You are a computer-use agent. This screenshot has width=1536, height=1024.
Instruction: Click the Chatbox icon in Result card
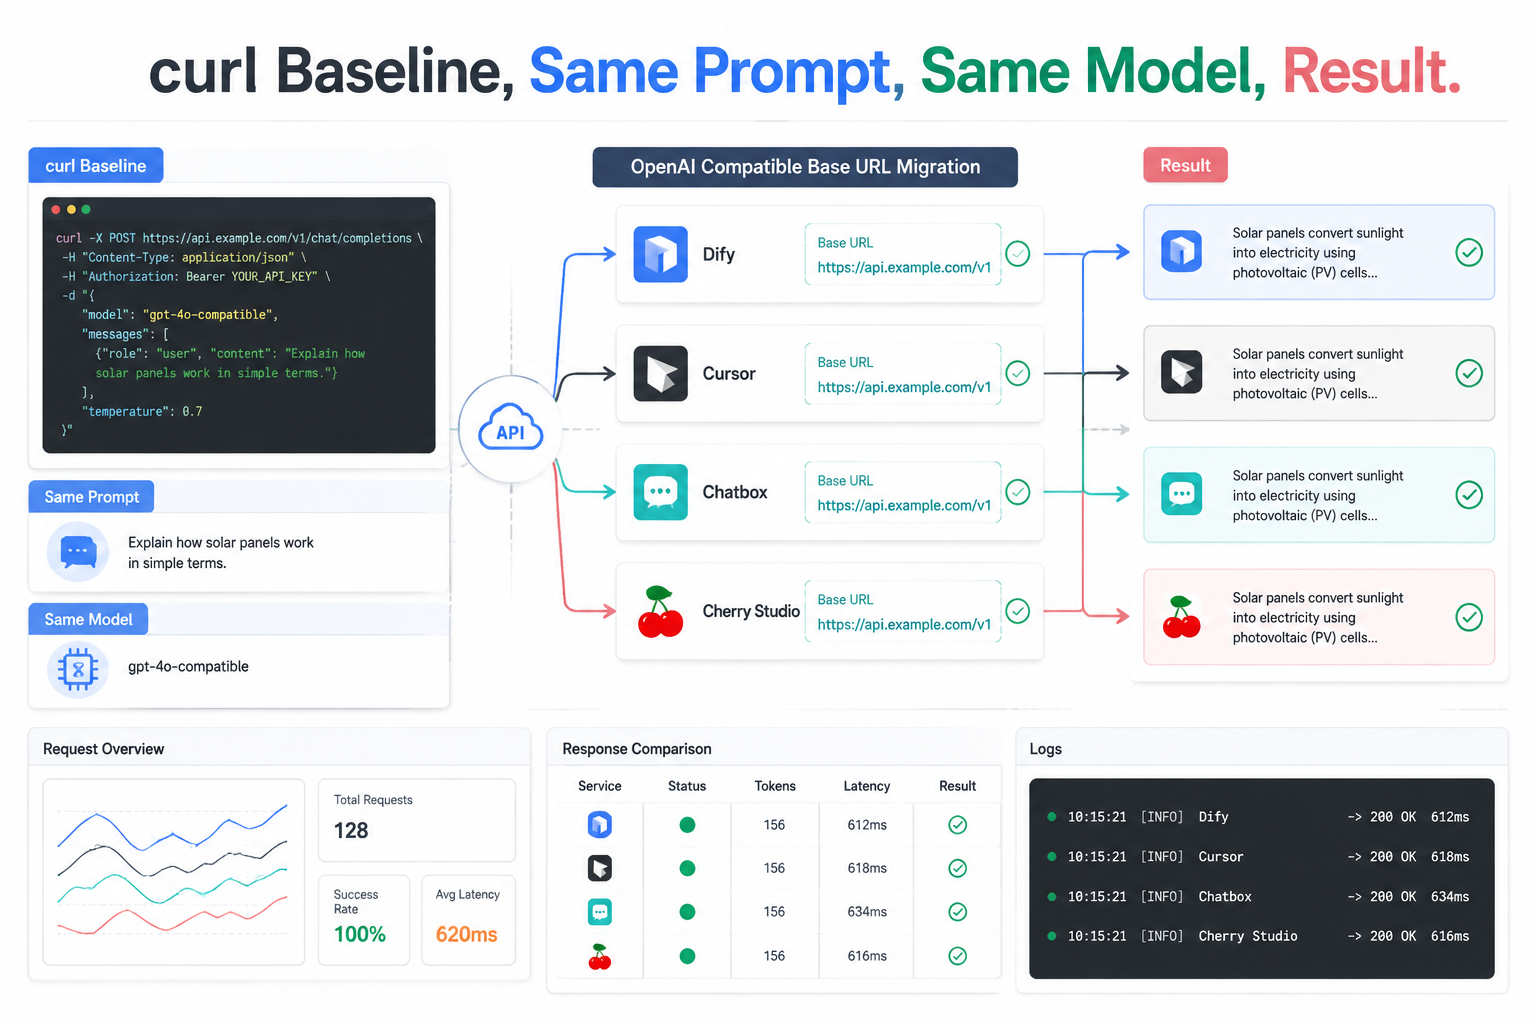1181,494
